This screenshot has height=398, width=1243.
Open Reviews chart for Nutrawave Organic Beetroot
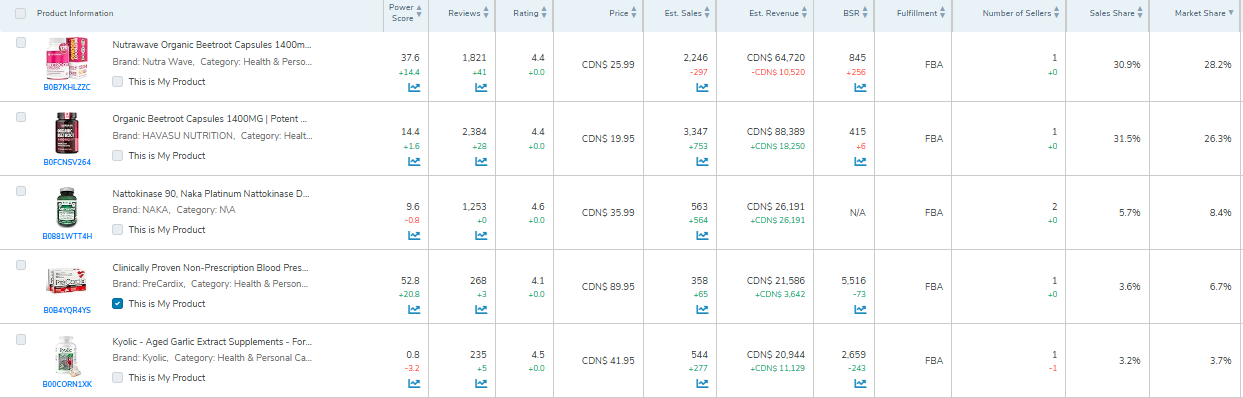(481, 88)
